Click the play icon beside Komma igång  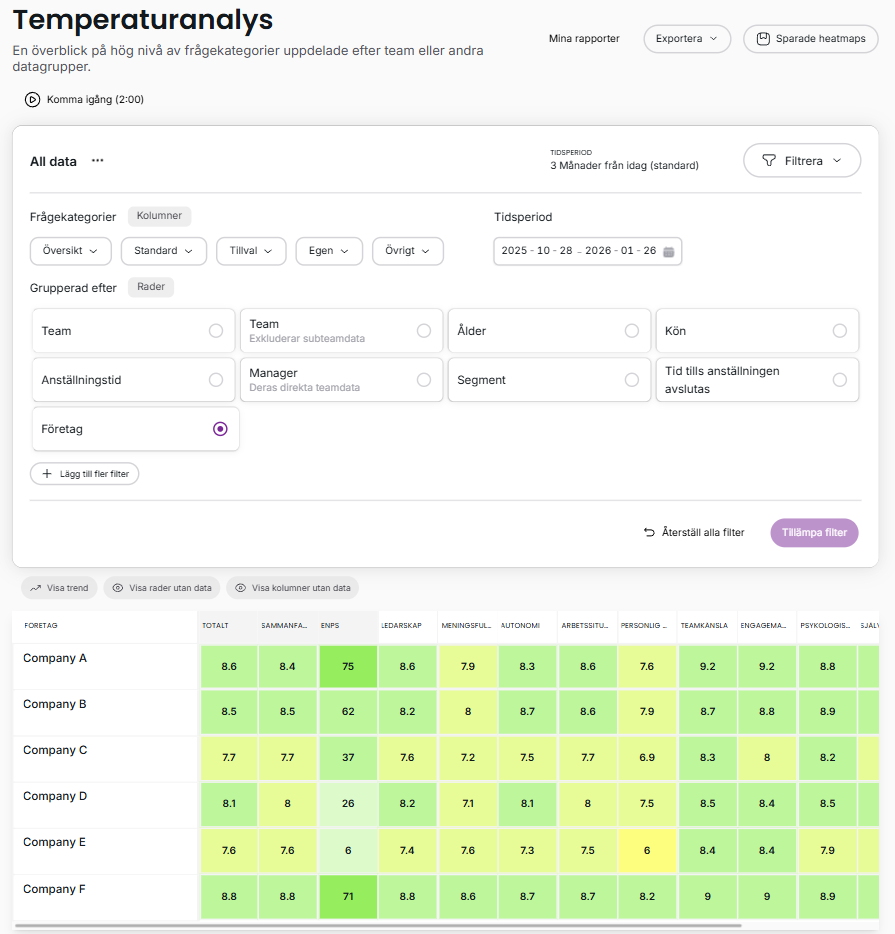coord(32,100)
